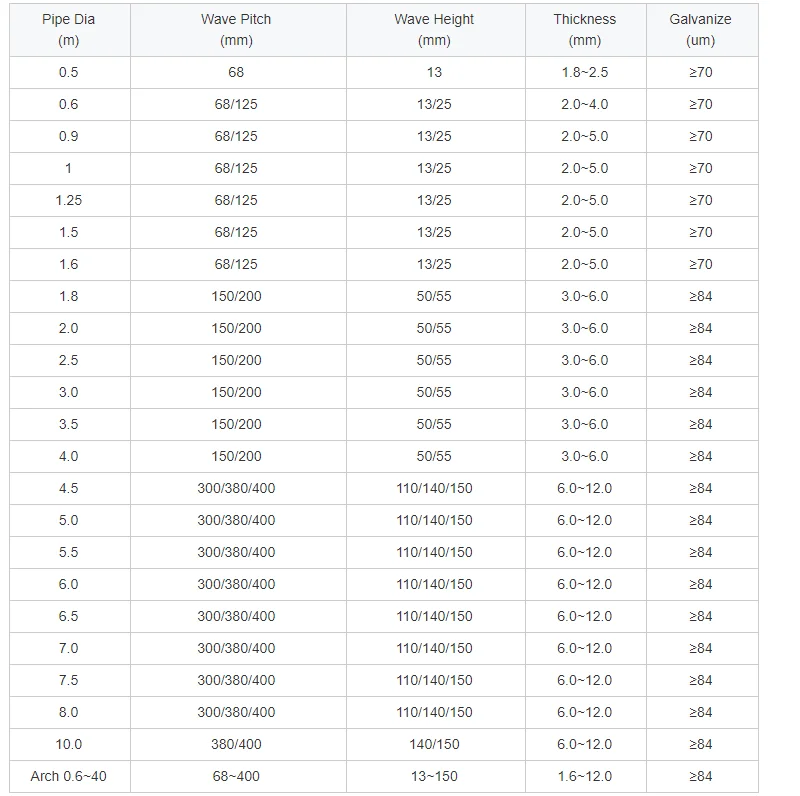The image size is (800, 796).
Task: Click the Wave Height header cell
Action: 434,30
